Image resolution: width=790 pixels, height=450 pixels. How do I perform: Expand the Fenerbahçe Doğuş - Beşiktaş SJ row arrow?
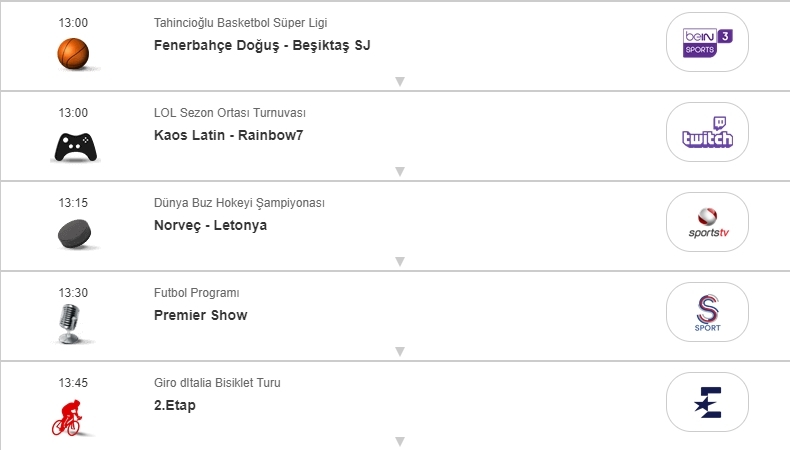coord(399,82)
